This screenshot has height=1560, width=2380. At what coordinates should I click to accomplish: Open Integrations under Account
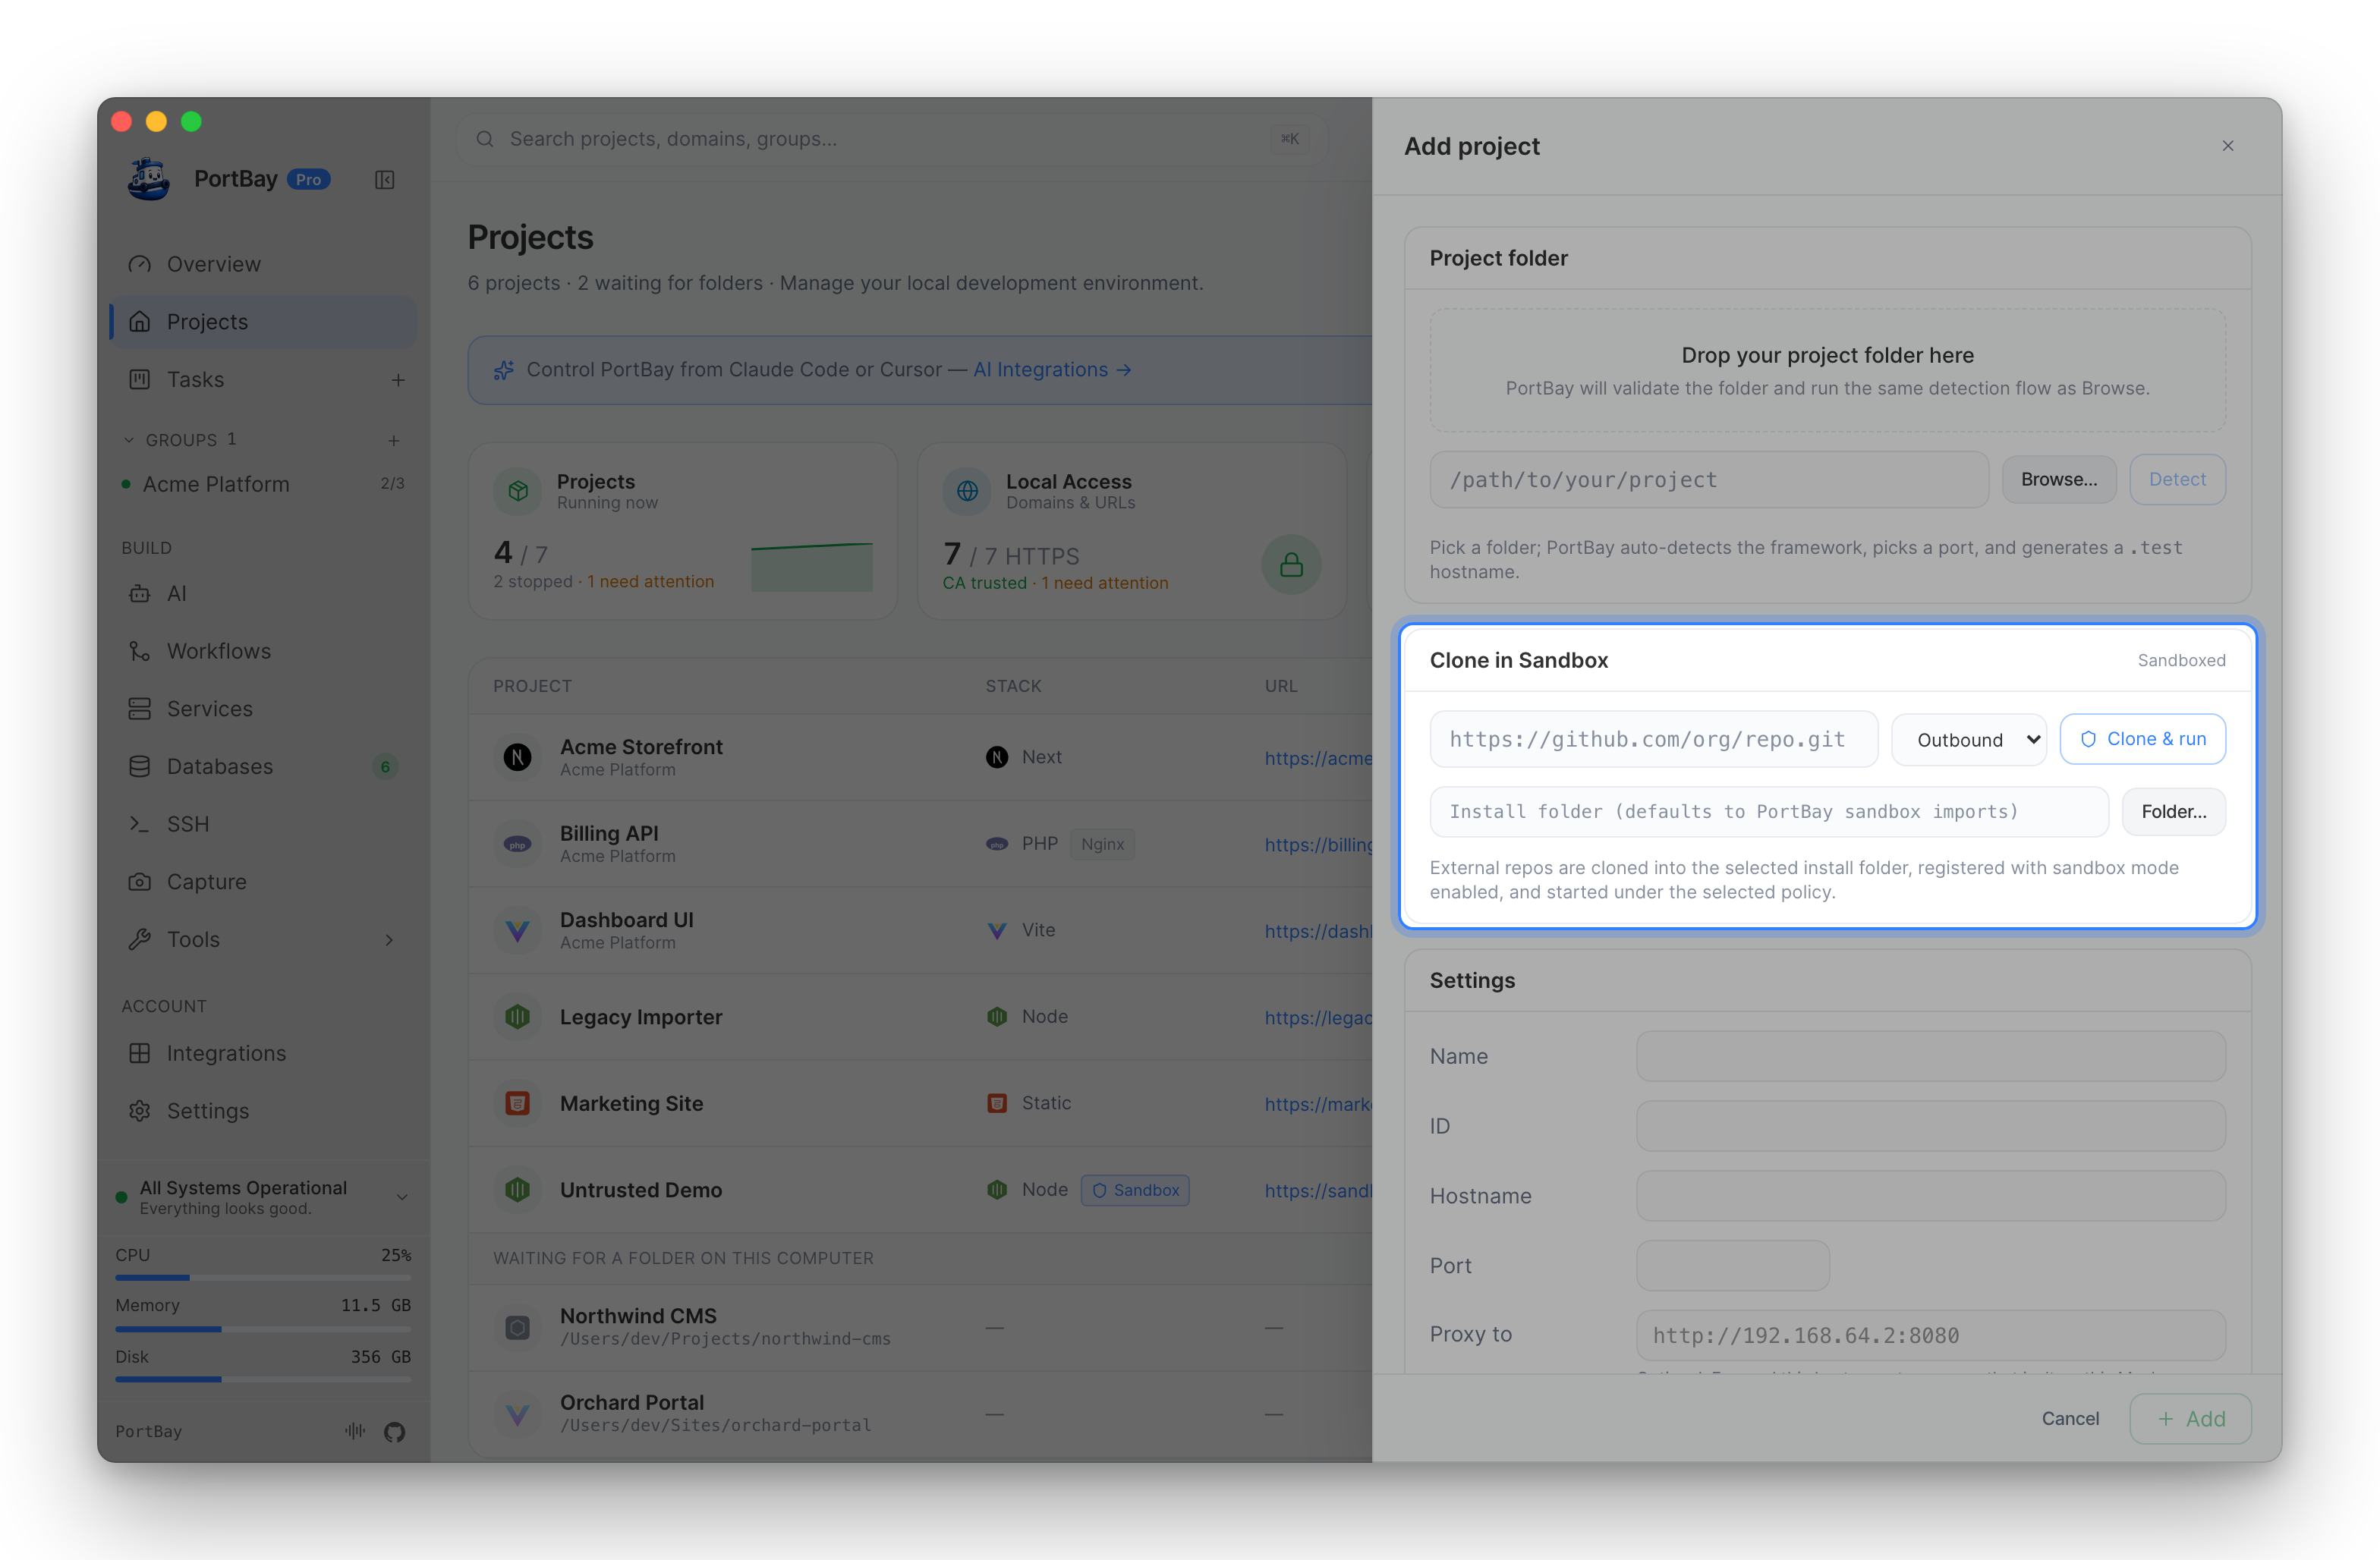click(263, 1054)
